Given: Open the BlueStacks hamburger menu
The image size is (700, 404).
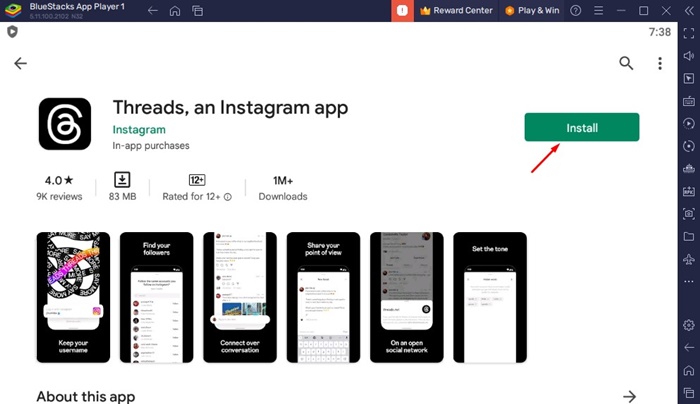Looking at the screenshot, I should click(x=599, y=11).
